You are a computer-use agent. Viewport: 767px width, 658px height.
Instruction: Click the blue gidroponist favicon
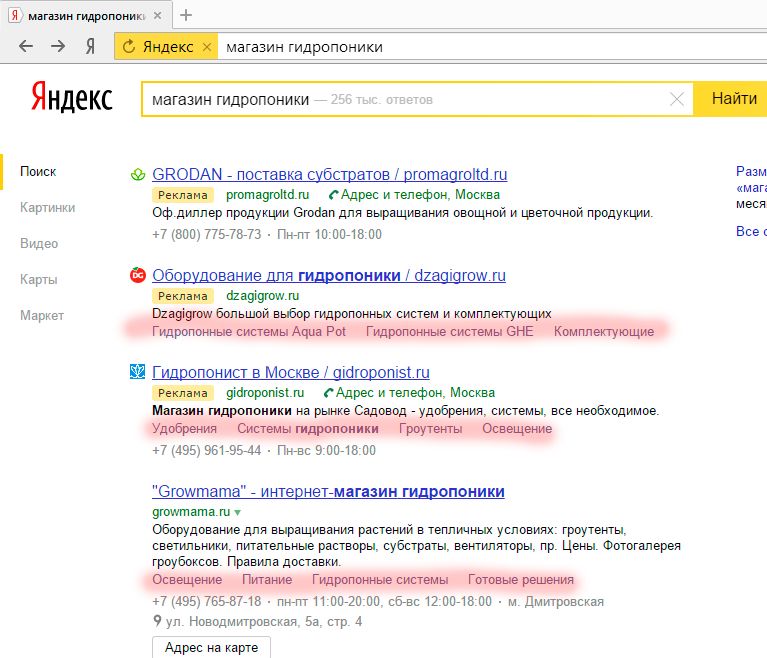(x=137, y=372)
